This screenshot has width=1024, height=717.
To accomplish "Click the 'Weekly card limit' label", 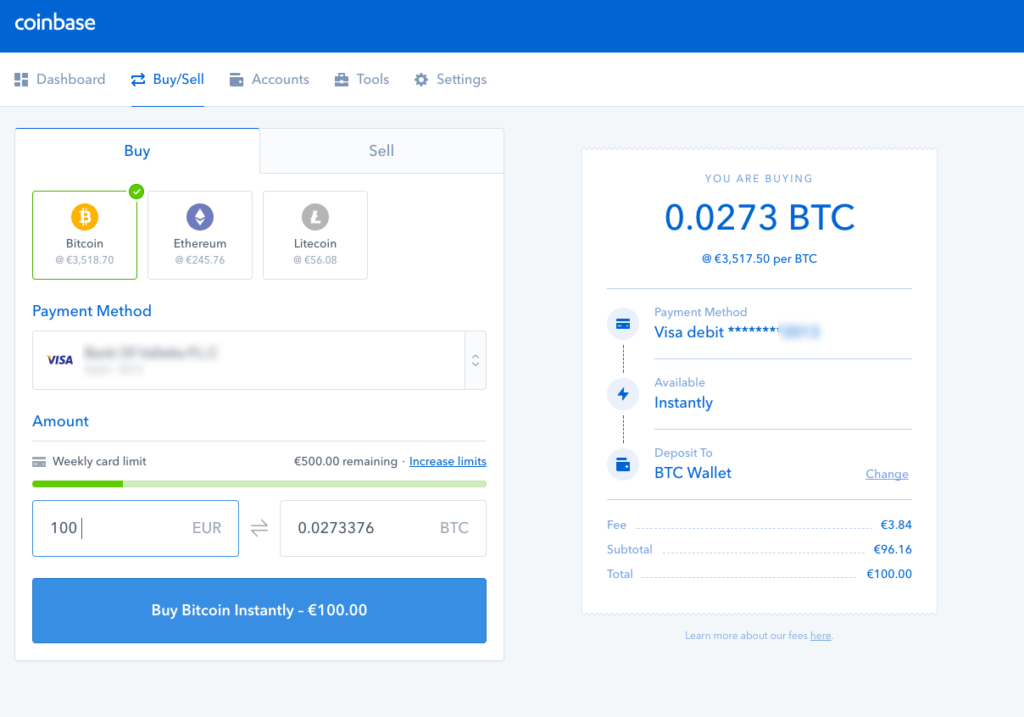I will click(x=99, y=462).
